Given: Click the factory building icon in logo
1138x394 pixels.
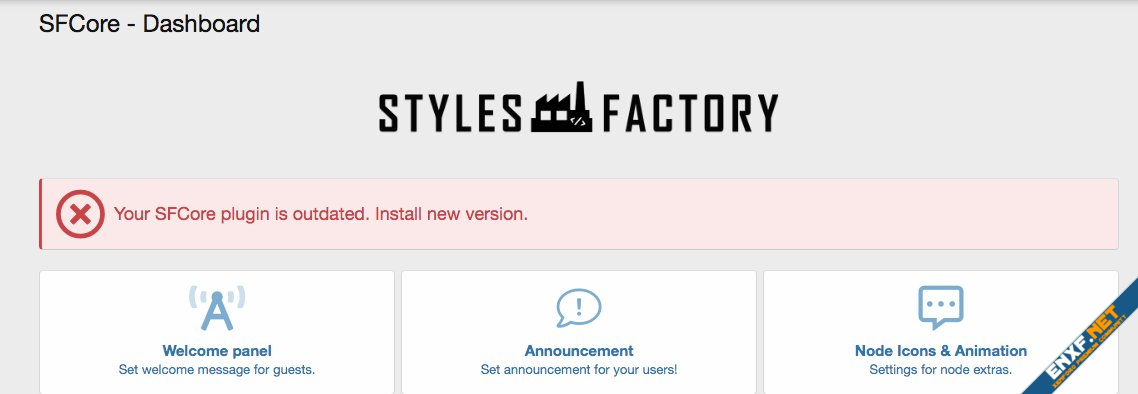Looking at the screenshot, I should click(562, 107).
